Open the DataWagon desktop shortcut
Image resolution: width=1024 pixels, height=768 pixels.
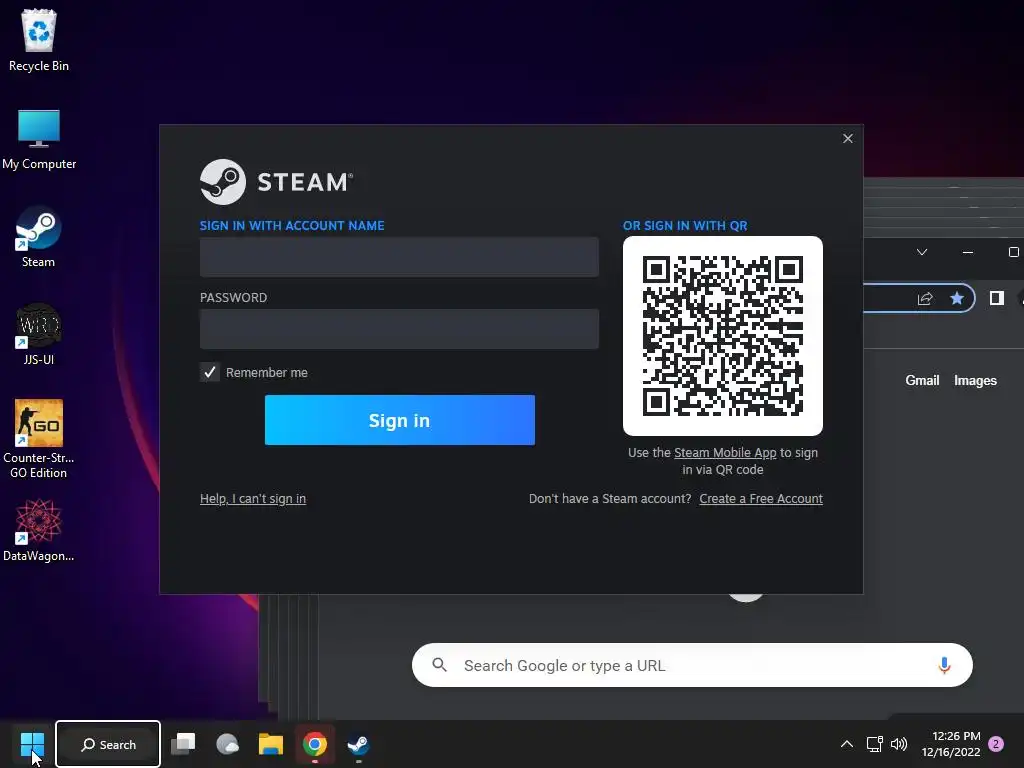click(39, 530)
